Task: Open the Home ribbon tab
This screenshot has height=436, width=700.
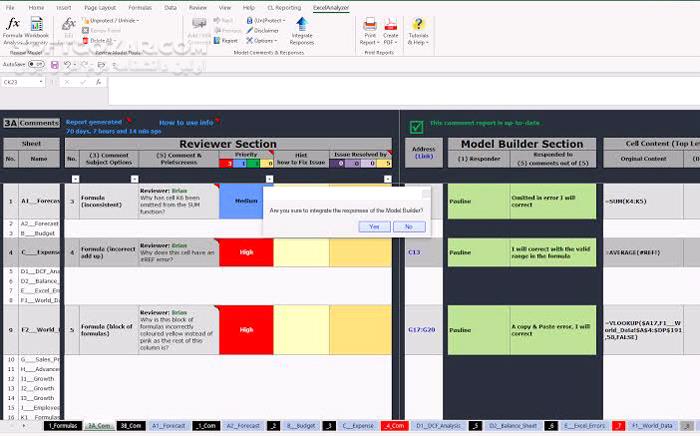Action: [36, 8]
